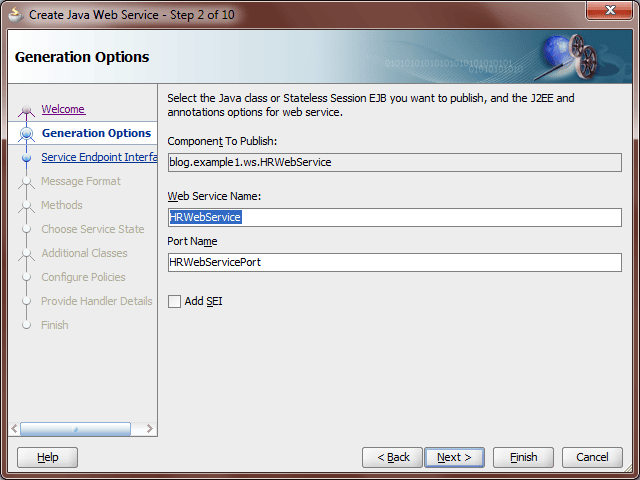Cancel the Create Java Web Service wizard

pos(592,457)
